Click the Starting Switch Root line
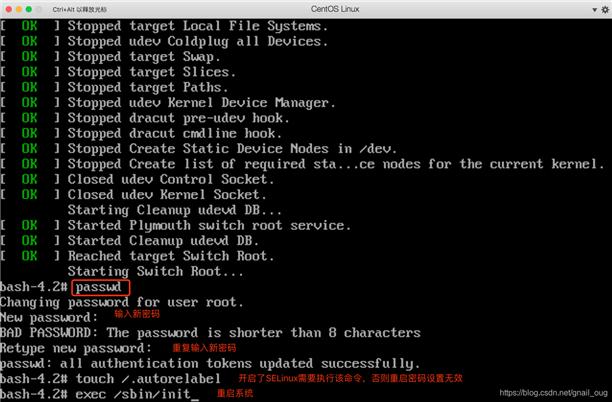 point(155,271)
